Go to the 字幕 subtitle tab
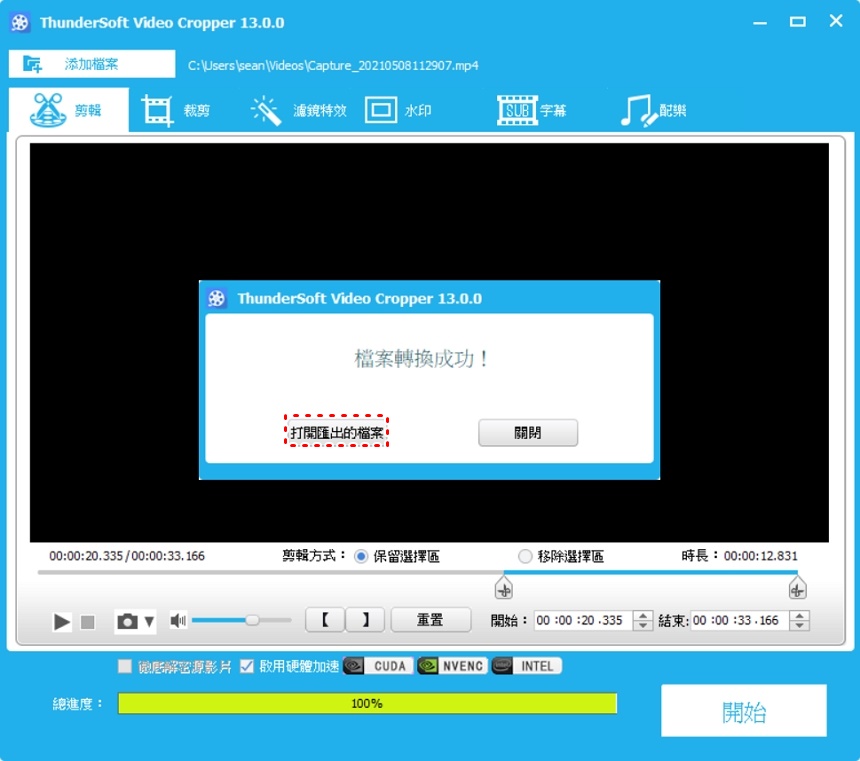 532,111
